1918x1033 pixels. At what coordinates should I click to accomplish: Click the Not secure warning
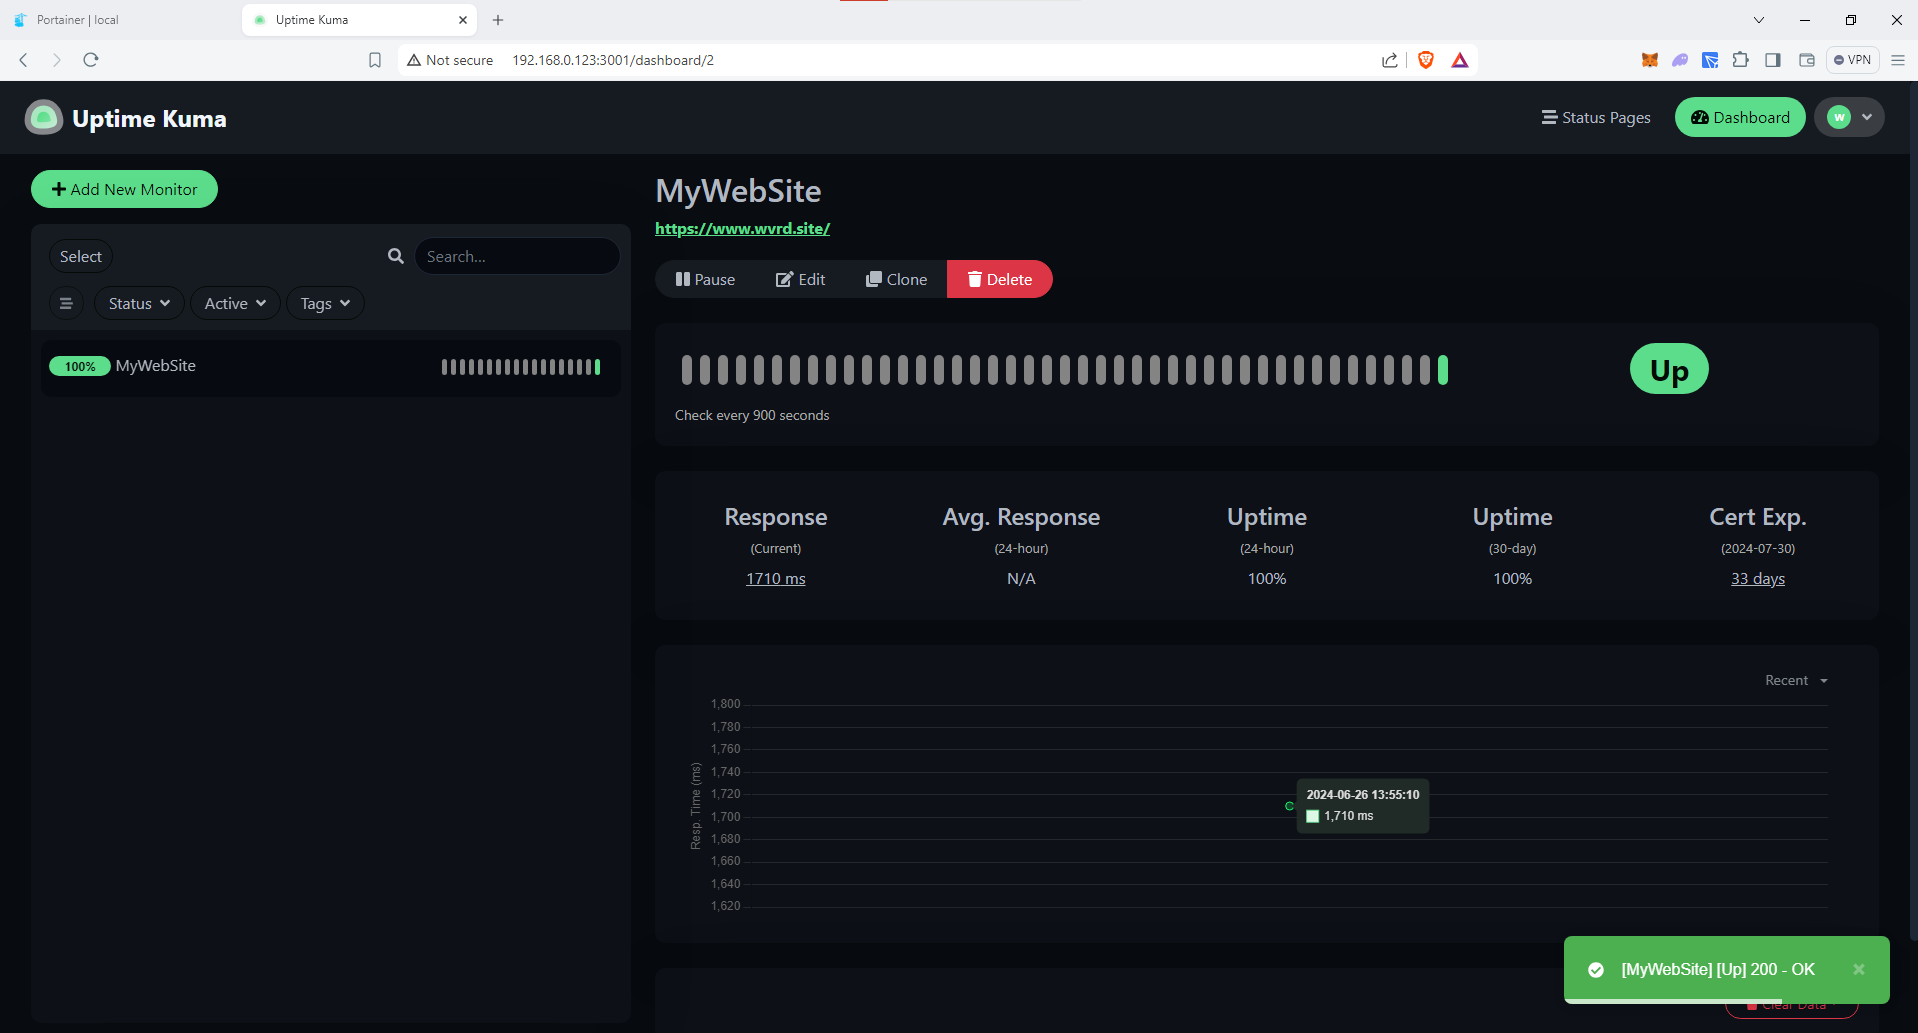[x=450, y=60]
